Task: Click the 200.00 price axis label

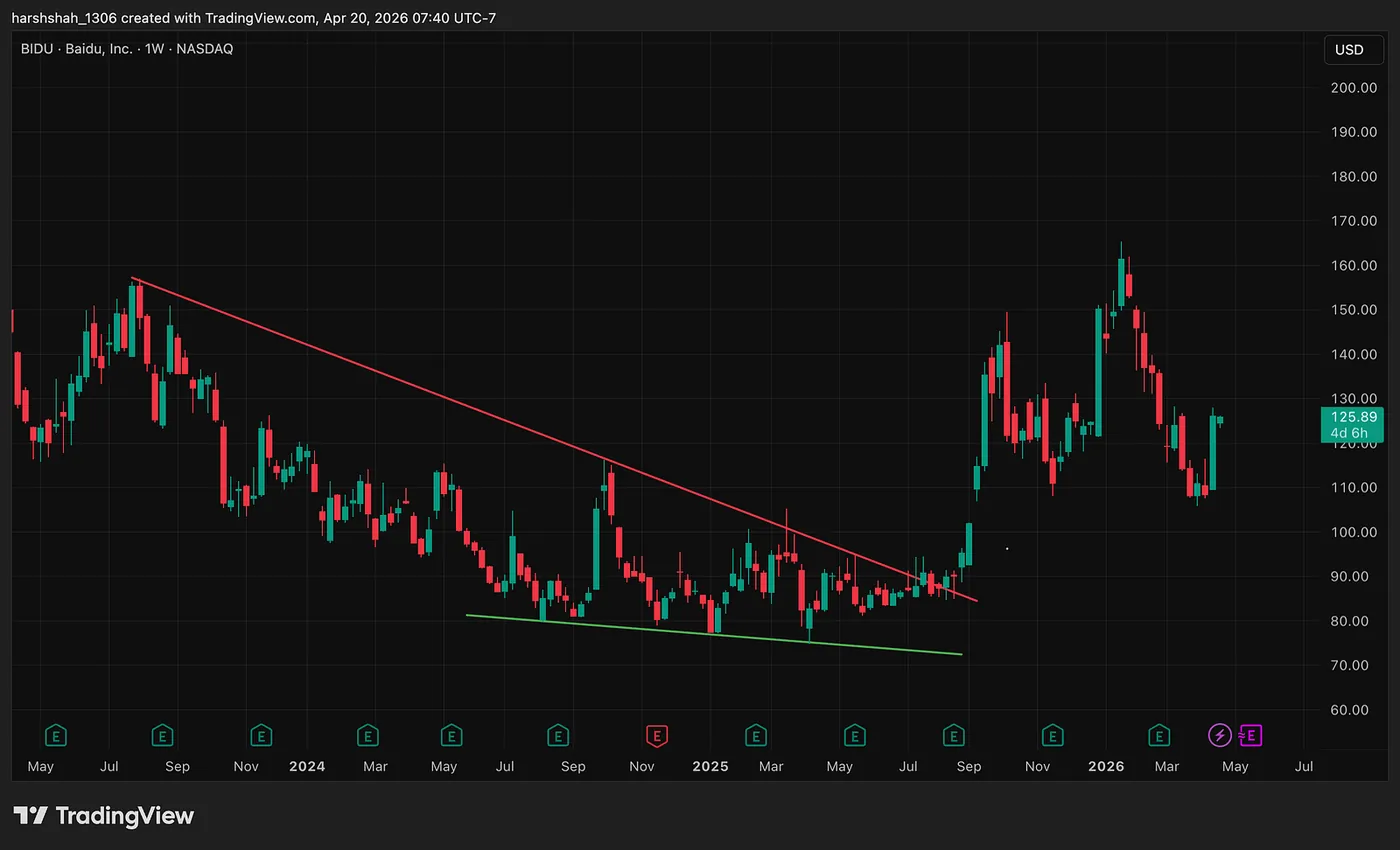Action: coord(1353,88)
